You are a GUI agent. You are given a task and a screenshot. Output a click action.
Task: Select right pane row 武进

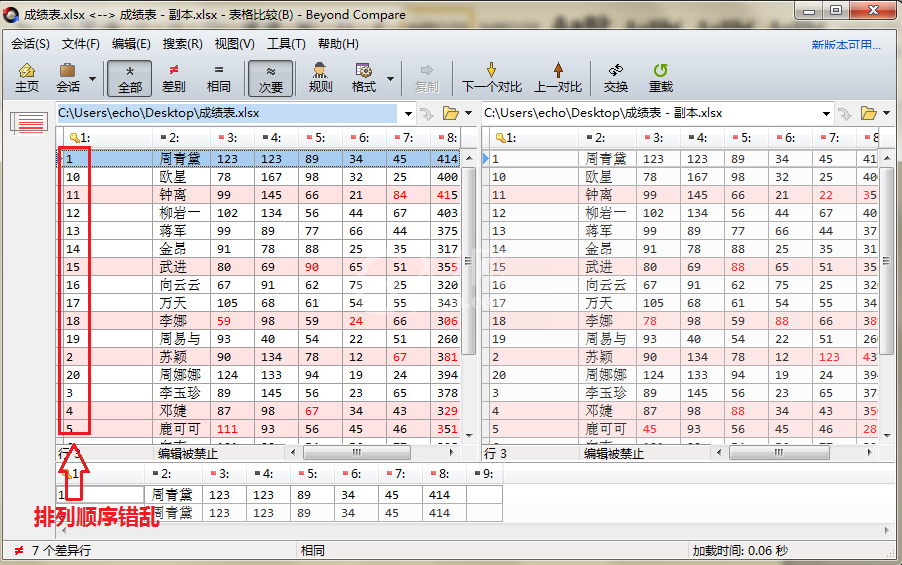pos(682,267)
